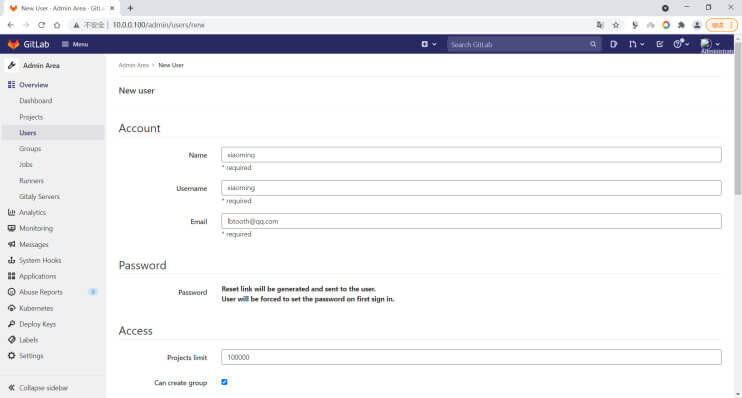742x398 pixels.
Task: Click the System Hooks anchor icon
Action: pos(11,260)
